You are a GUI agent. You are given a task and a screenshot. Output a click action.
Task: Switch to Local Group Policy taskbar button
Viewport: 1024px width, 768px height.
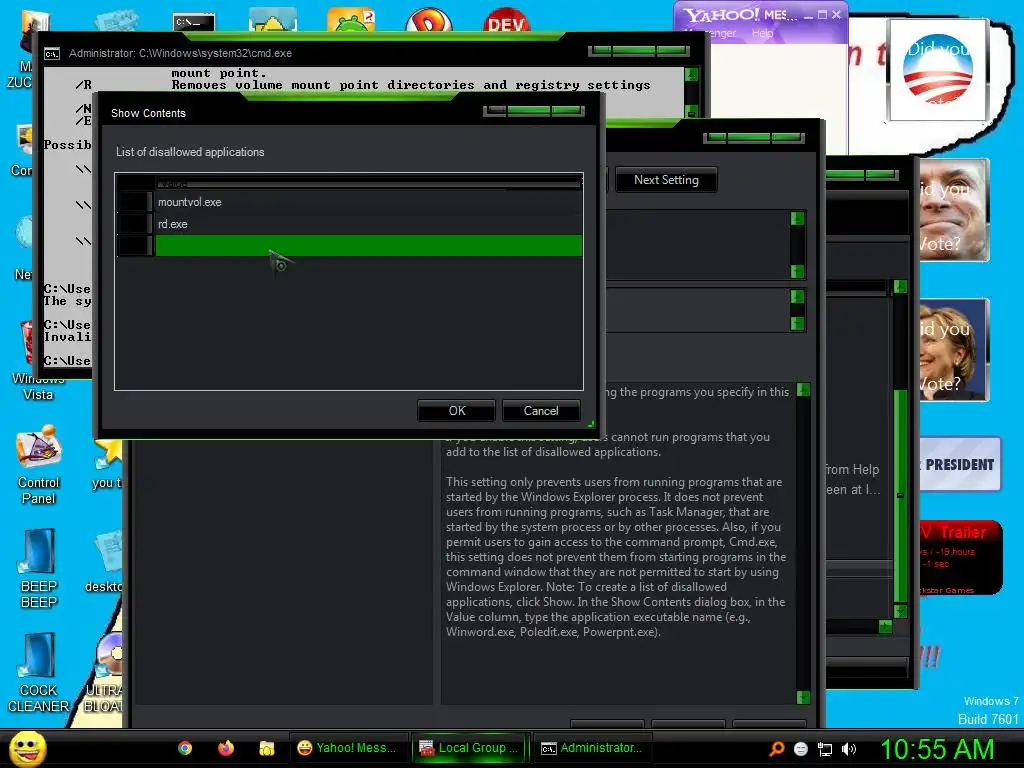[x=469, y=748]
